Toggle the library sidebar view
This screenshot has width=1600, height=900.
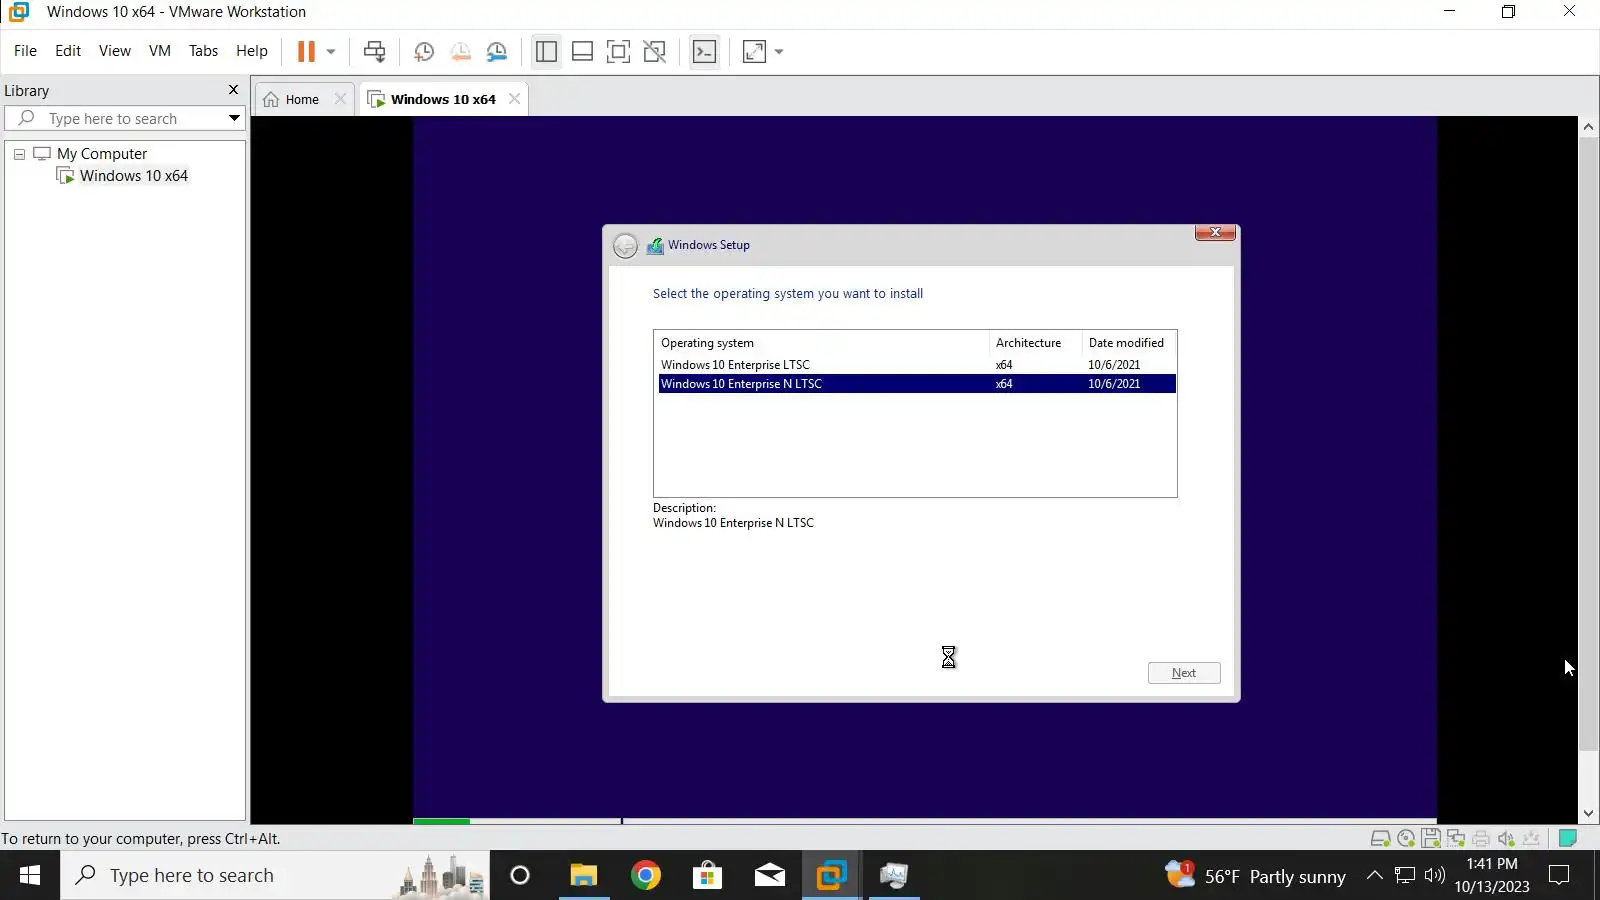coord(546,51)
